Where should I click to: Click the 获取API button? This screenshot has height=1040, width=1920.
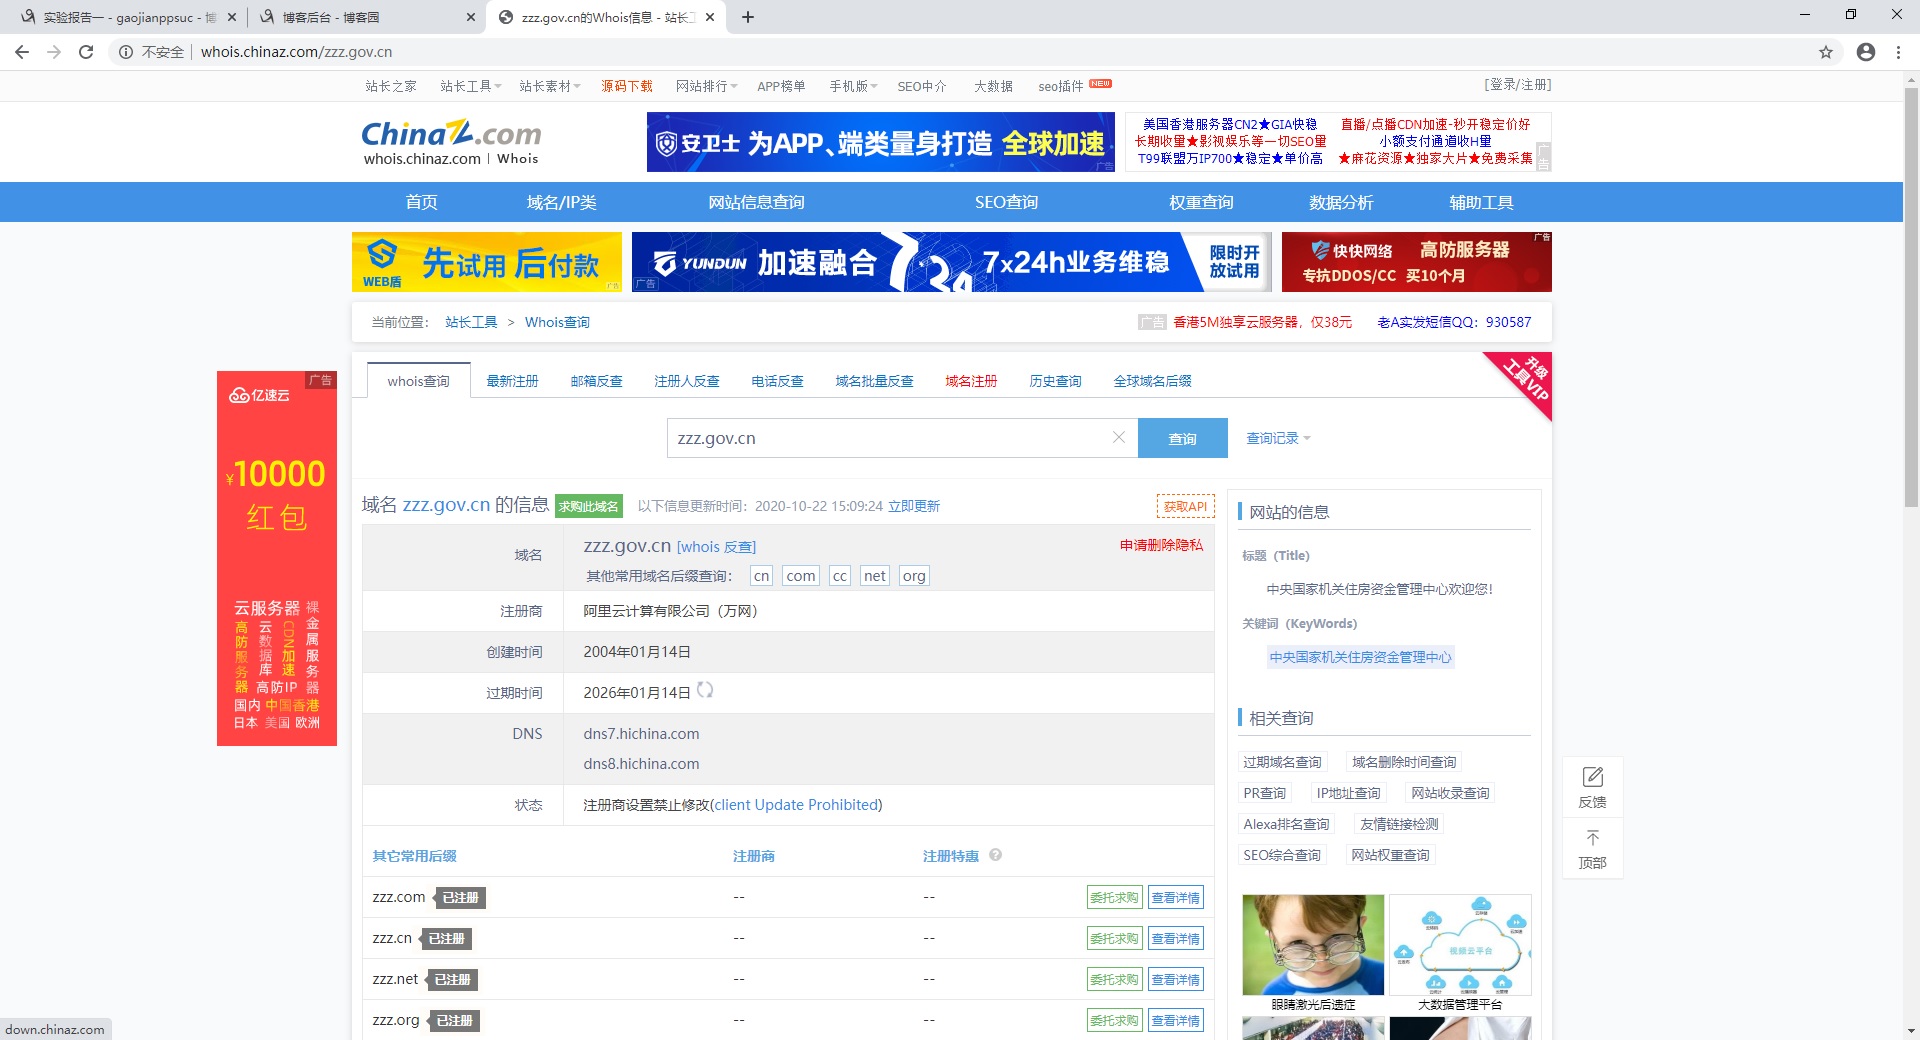coord(1186,506)
